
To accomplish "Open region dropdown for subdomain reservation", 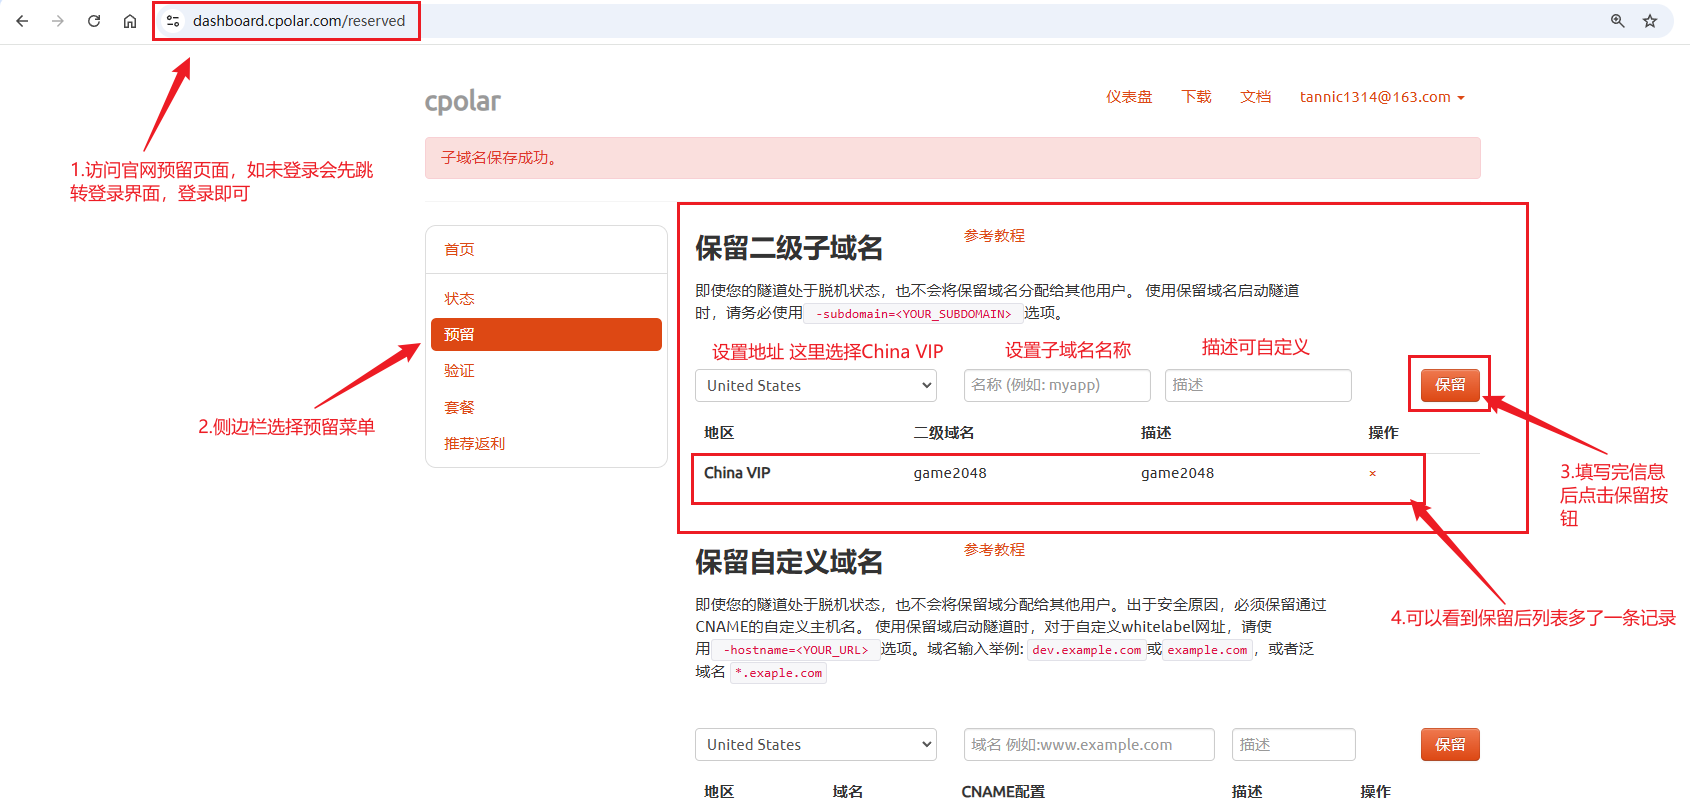I will click(815, 386).
